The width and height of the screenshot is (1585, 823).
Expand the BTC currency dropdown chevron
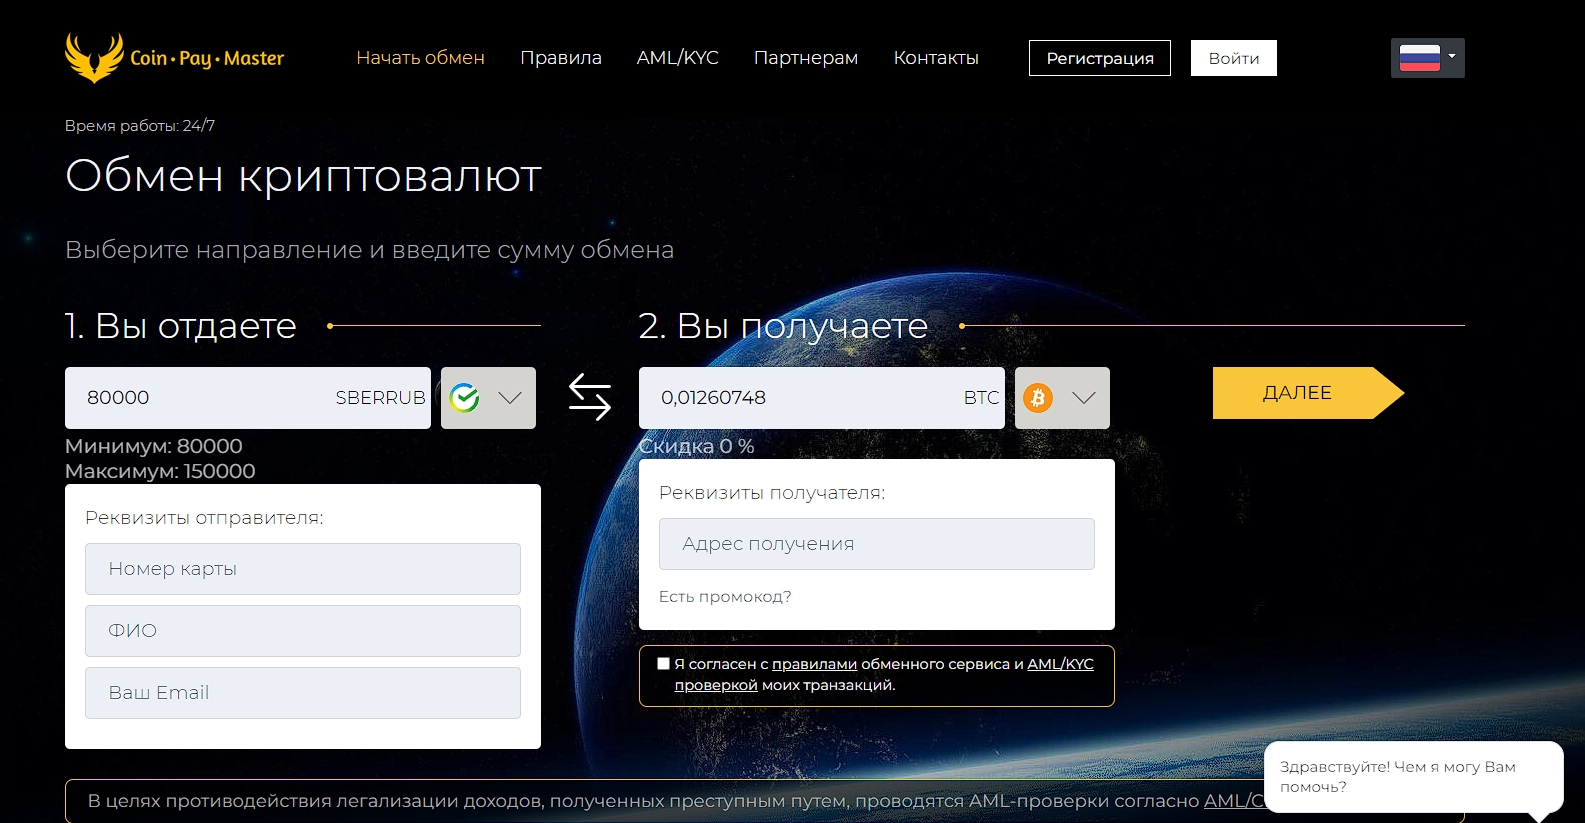click(x=1084, y=398)
